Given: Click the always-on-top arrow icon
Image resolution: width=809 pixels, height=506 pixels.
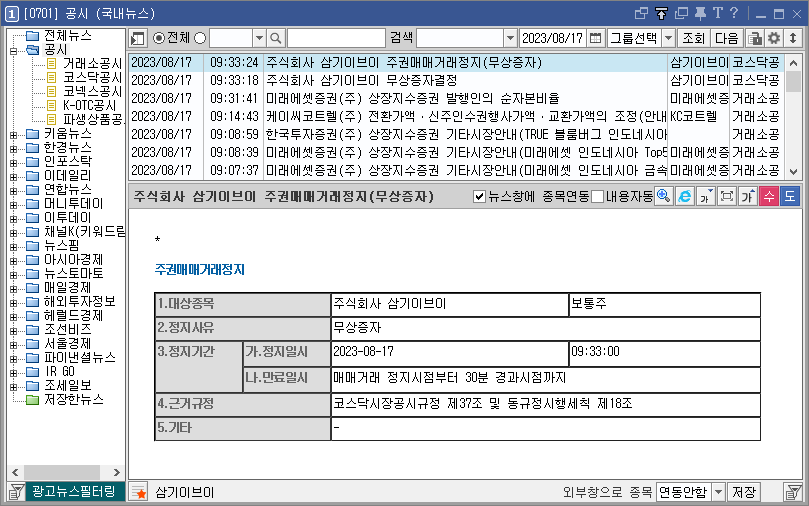Looking at the screenshot, I should coord(661,13).
